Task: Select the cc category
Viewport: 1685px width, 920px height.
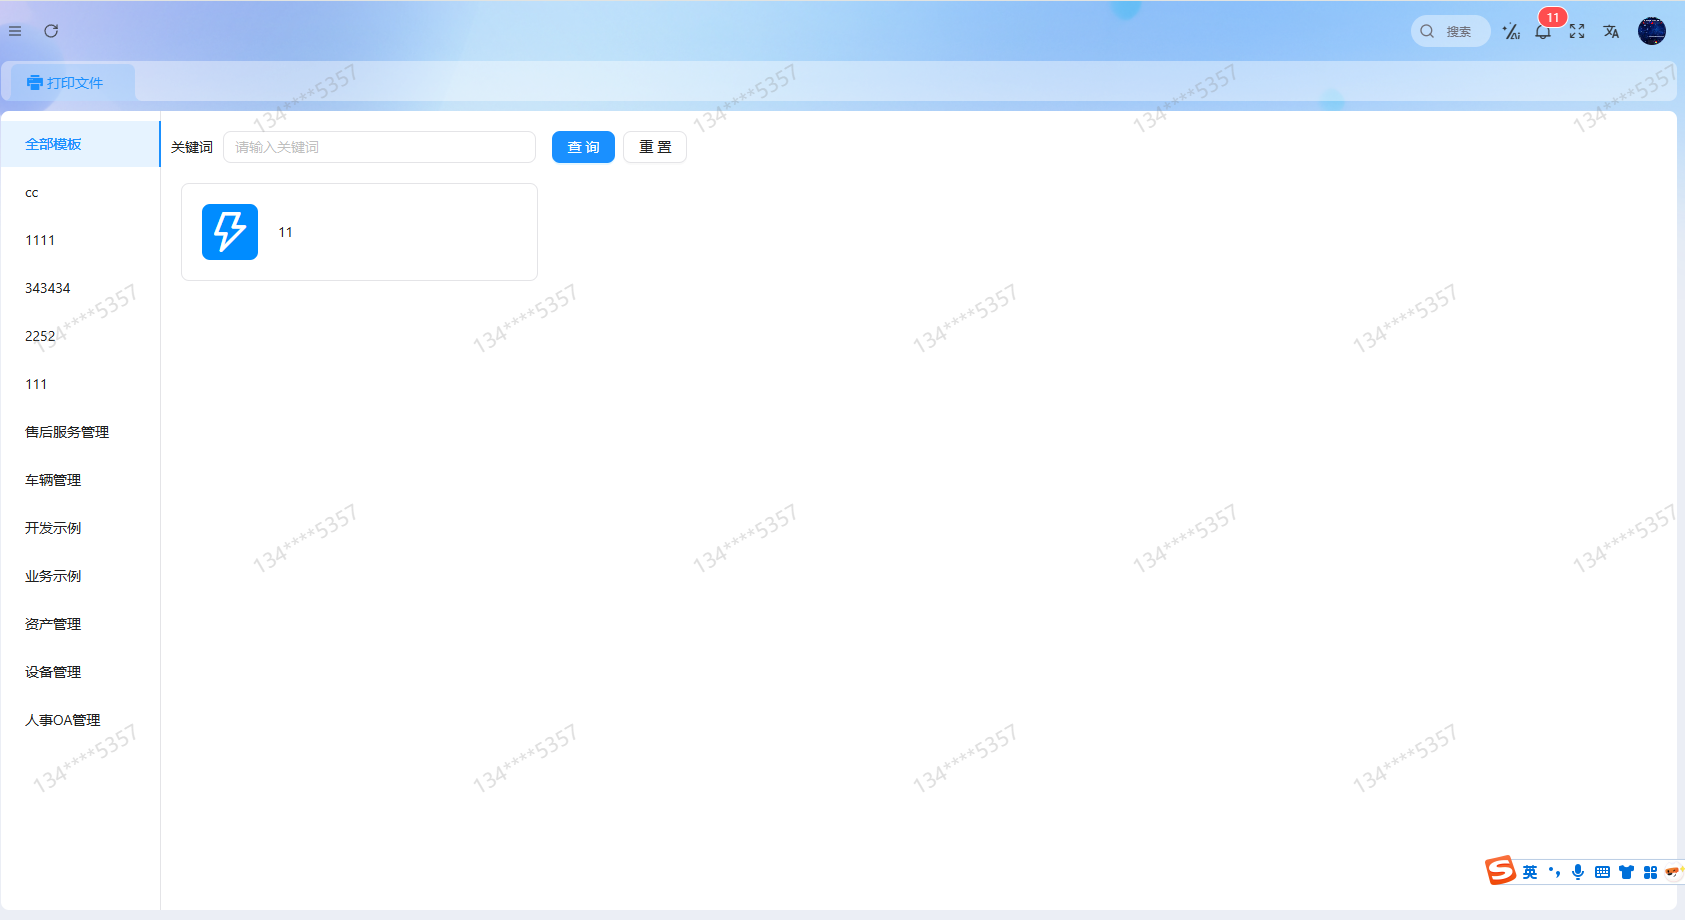Action: coord(80,192)
